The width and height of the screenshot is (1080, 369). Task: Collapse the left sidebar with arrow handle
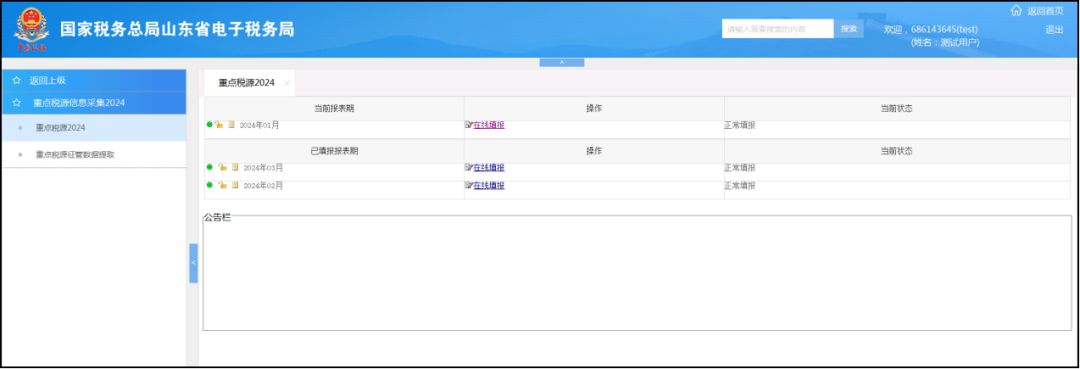194,263
